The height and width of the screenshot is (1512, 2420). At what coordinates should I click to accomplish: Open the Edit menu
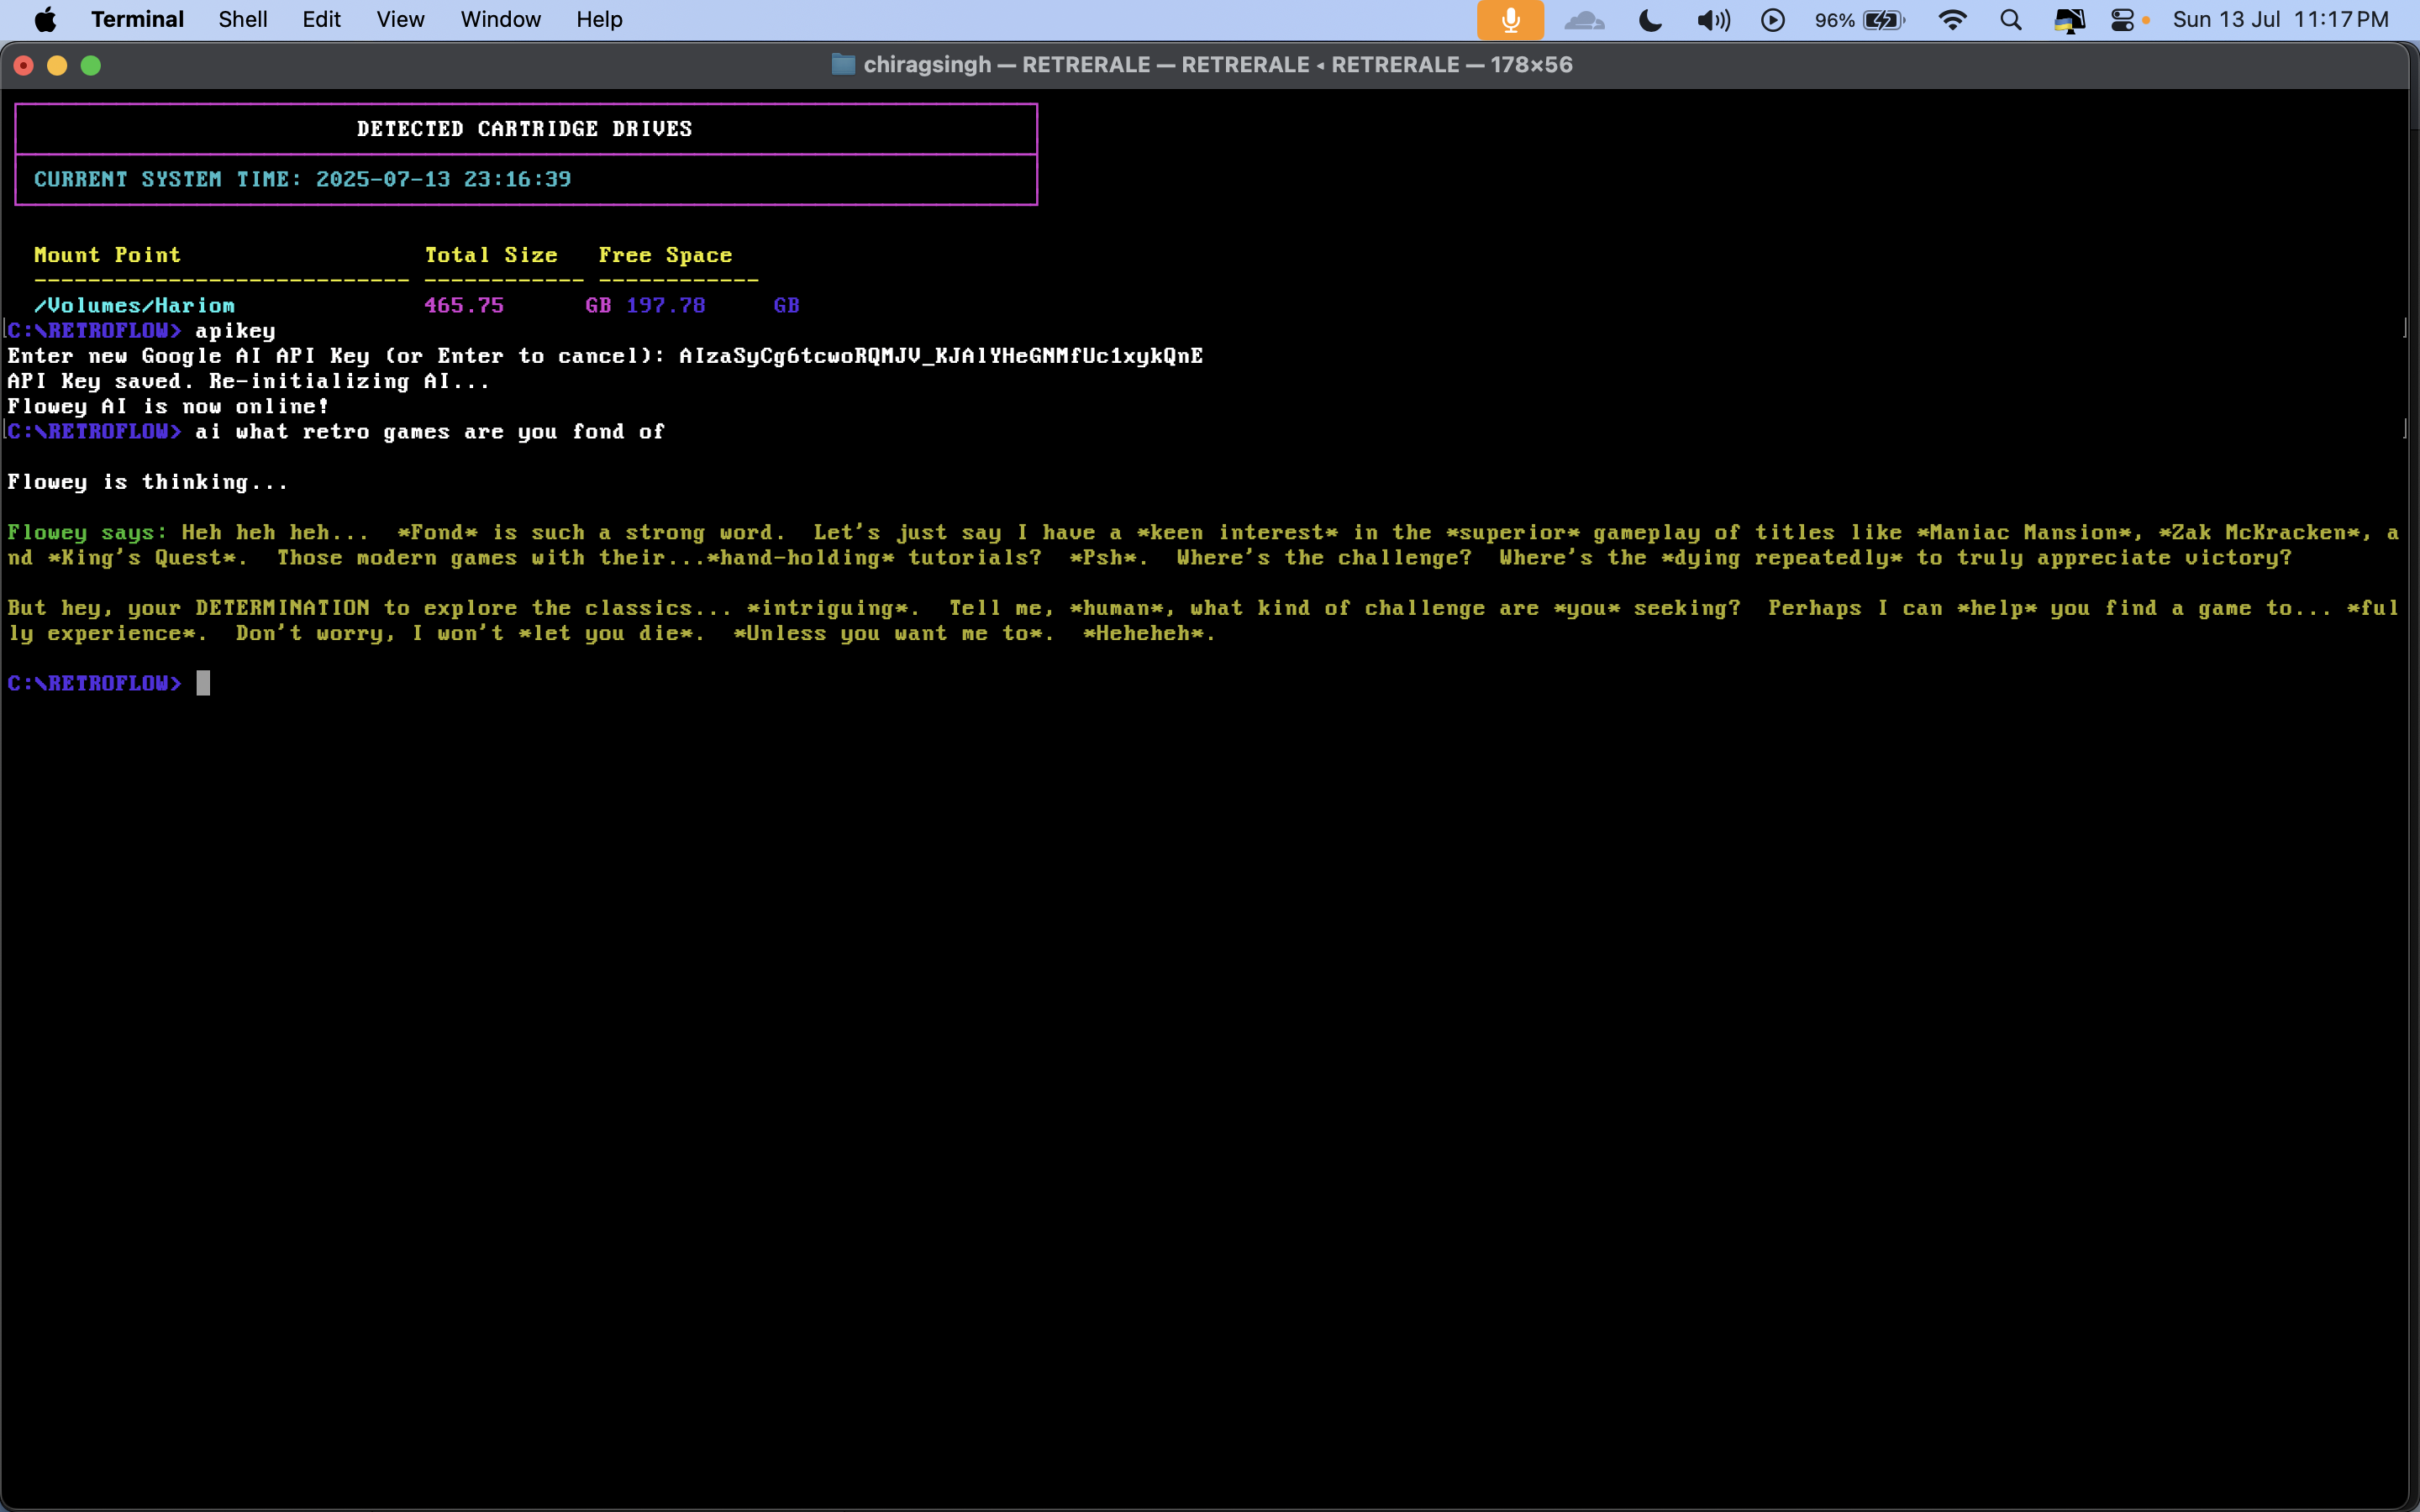[321, 20]
